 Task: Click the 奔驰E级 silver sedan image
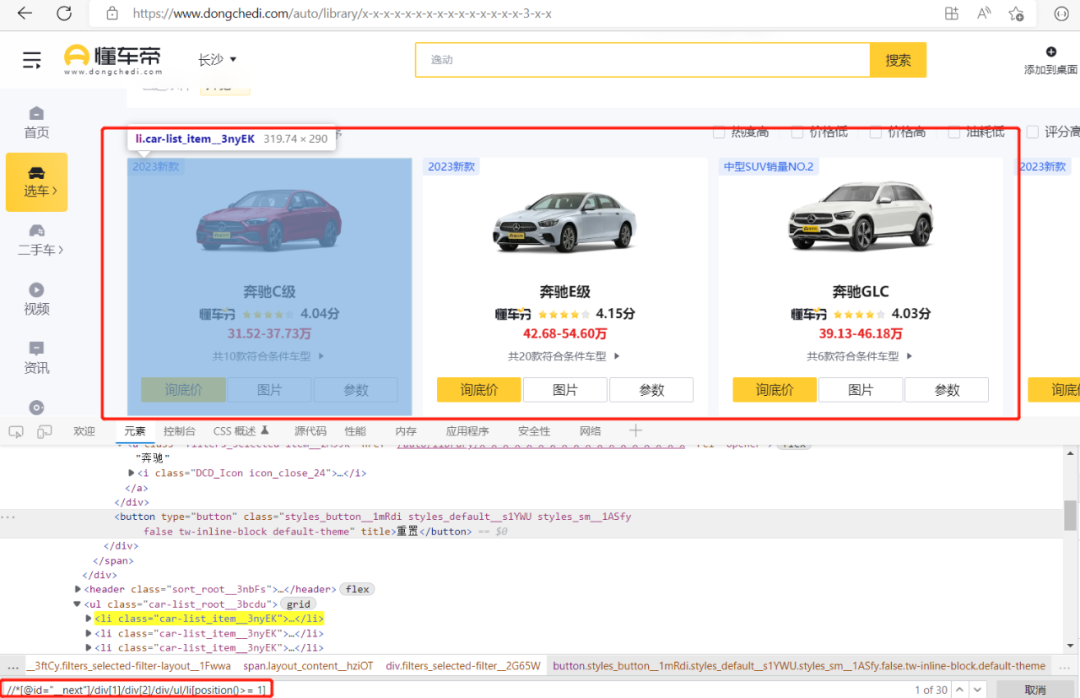click(565, 222)
